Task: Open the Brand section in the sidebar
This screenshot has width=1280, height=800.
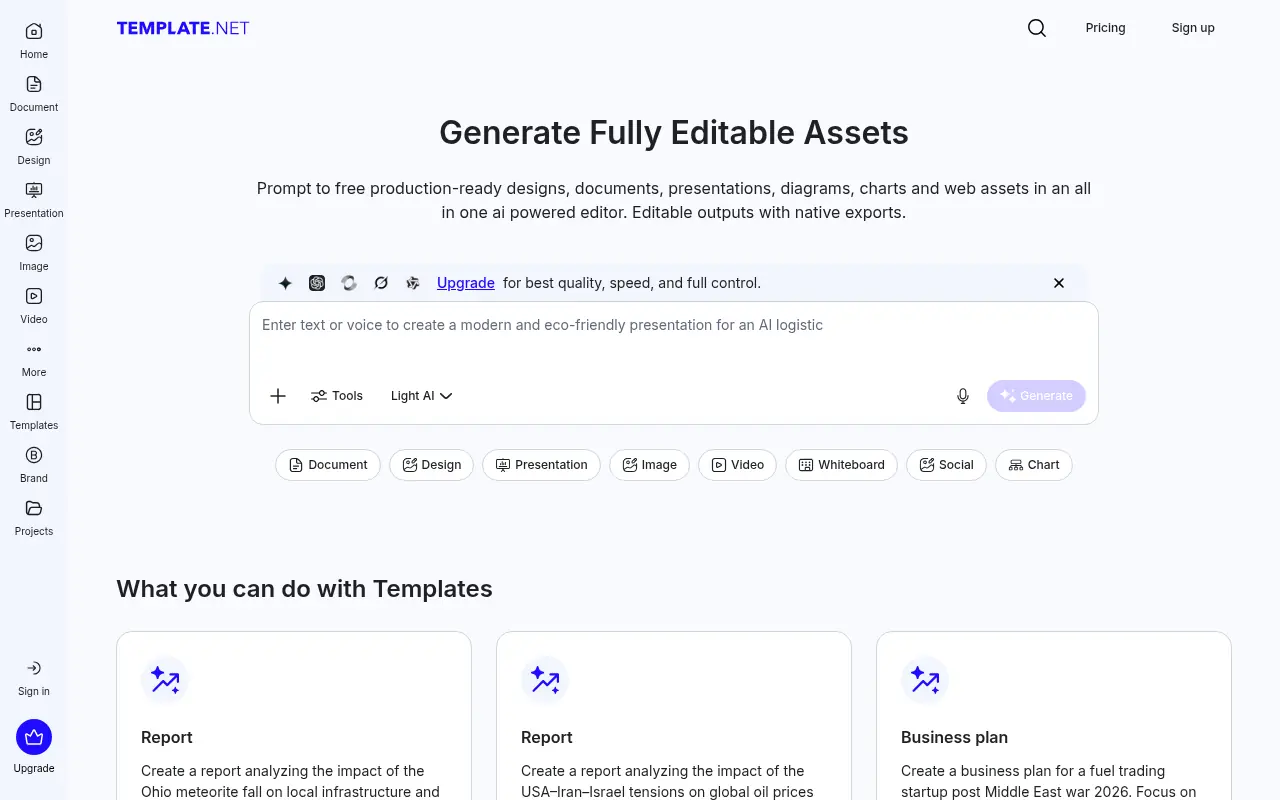Action: tap(33, 462)
